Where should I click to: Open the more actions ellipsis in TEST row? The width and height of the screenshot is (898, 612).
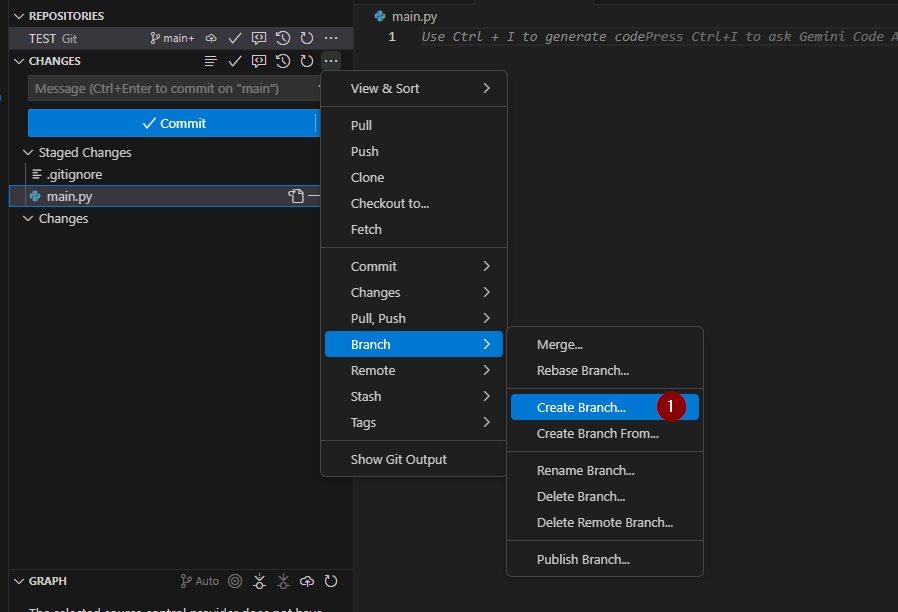click(x=331, y=38)
